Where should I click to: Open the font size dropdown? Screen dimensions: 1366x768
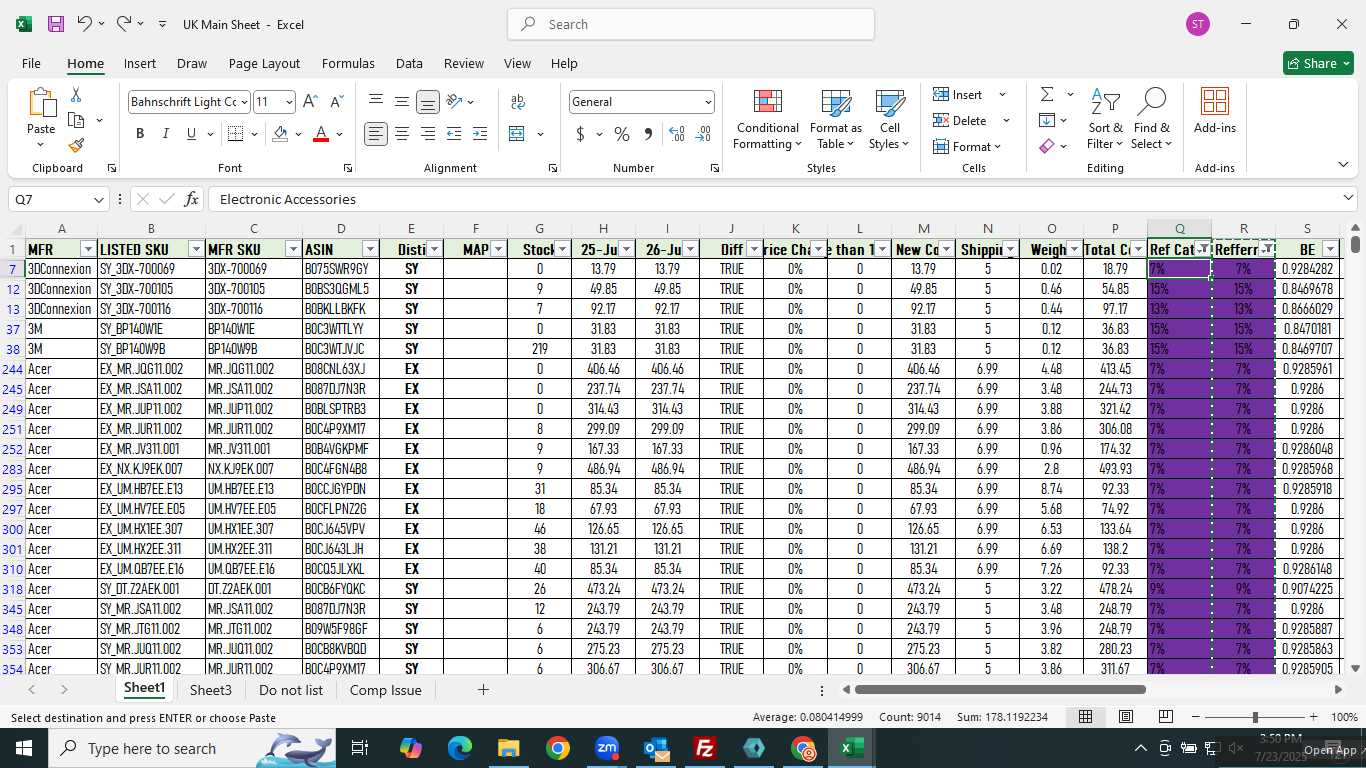289,101
